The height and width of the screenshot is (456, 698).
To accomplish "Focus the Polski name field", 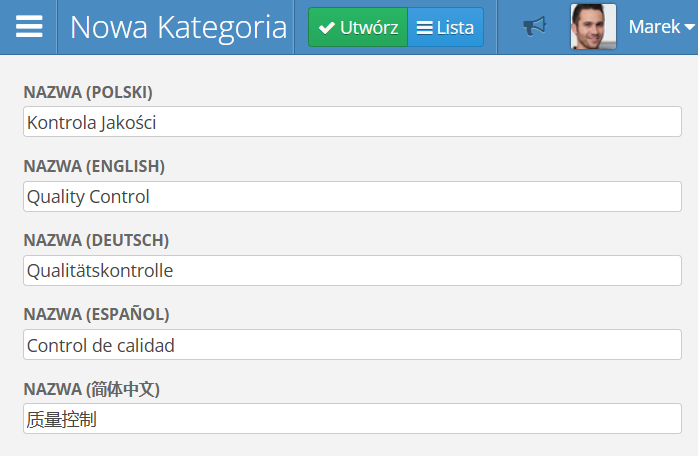I will pos(350,123).
